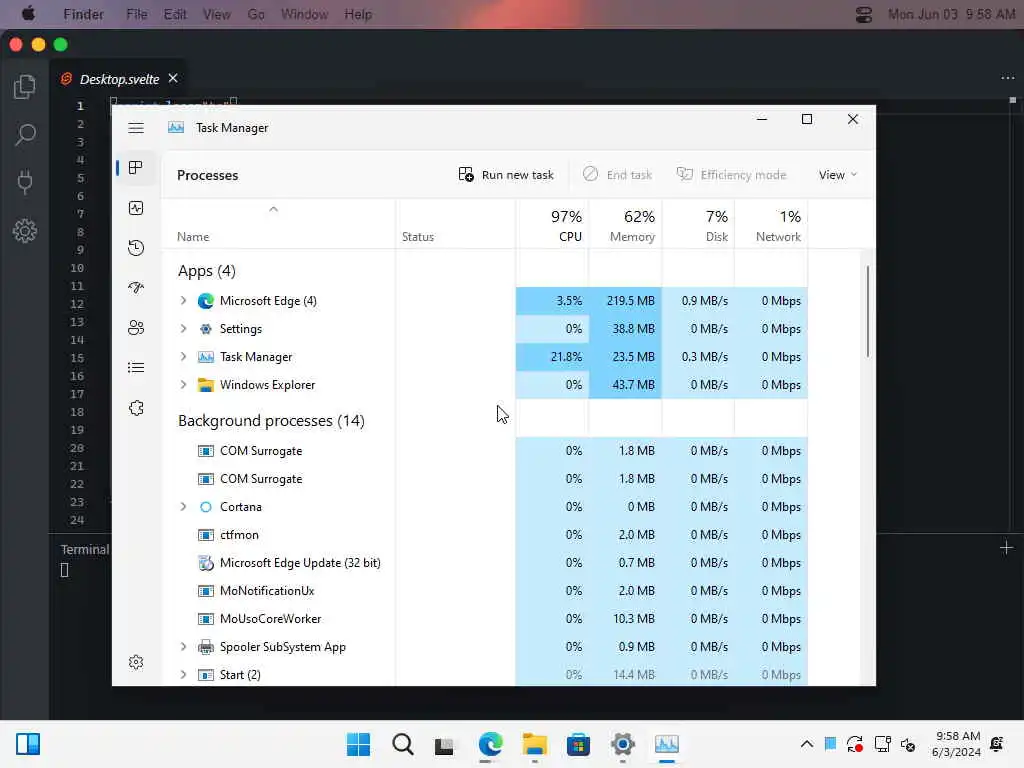1024x768 pixels.
Task: Expand the Spooler SubSystem App row
Action: coord(184,647)
